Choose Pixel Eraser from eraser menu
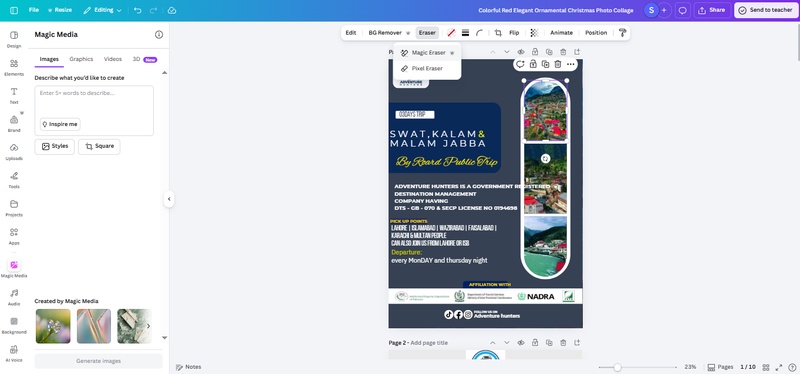This screenshot has height=374, width=800. click(428, 68)
